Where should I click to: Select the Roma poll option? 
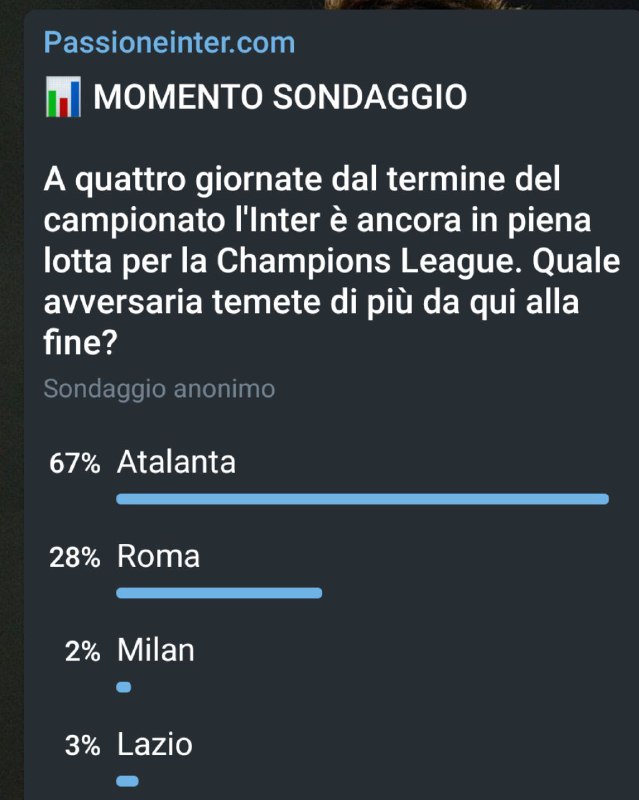[x=158, y=556]
